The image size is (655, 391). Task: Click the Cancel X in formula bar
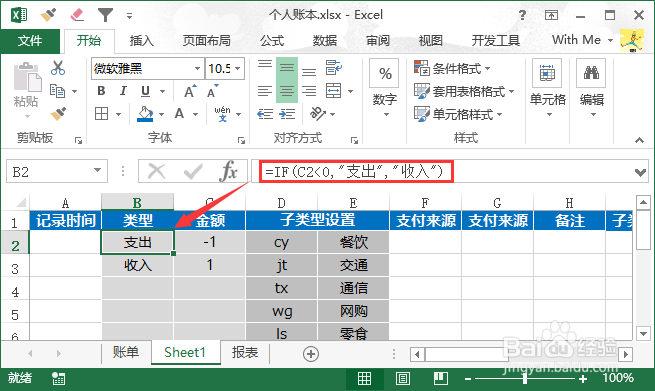pos(157,171)
